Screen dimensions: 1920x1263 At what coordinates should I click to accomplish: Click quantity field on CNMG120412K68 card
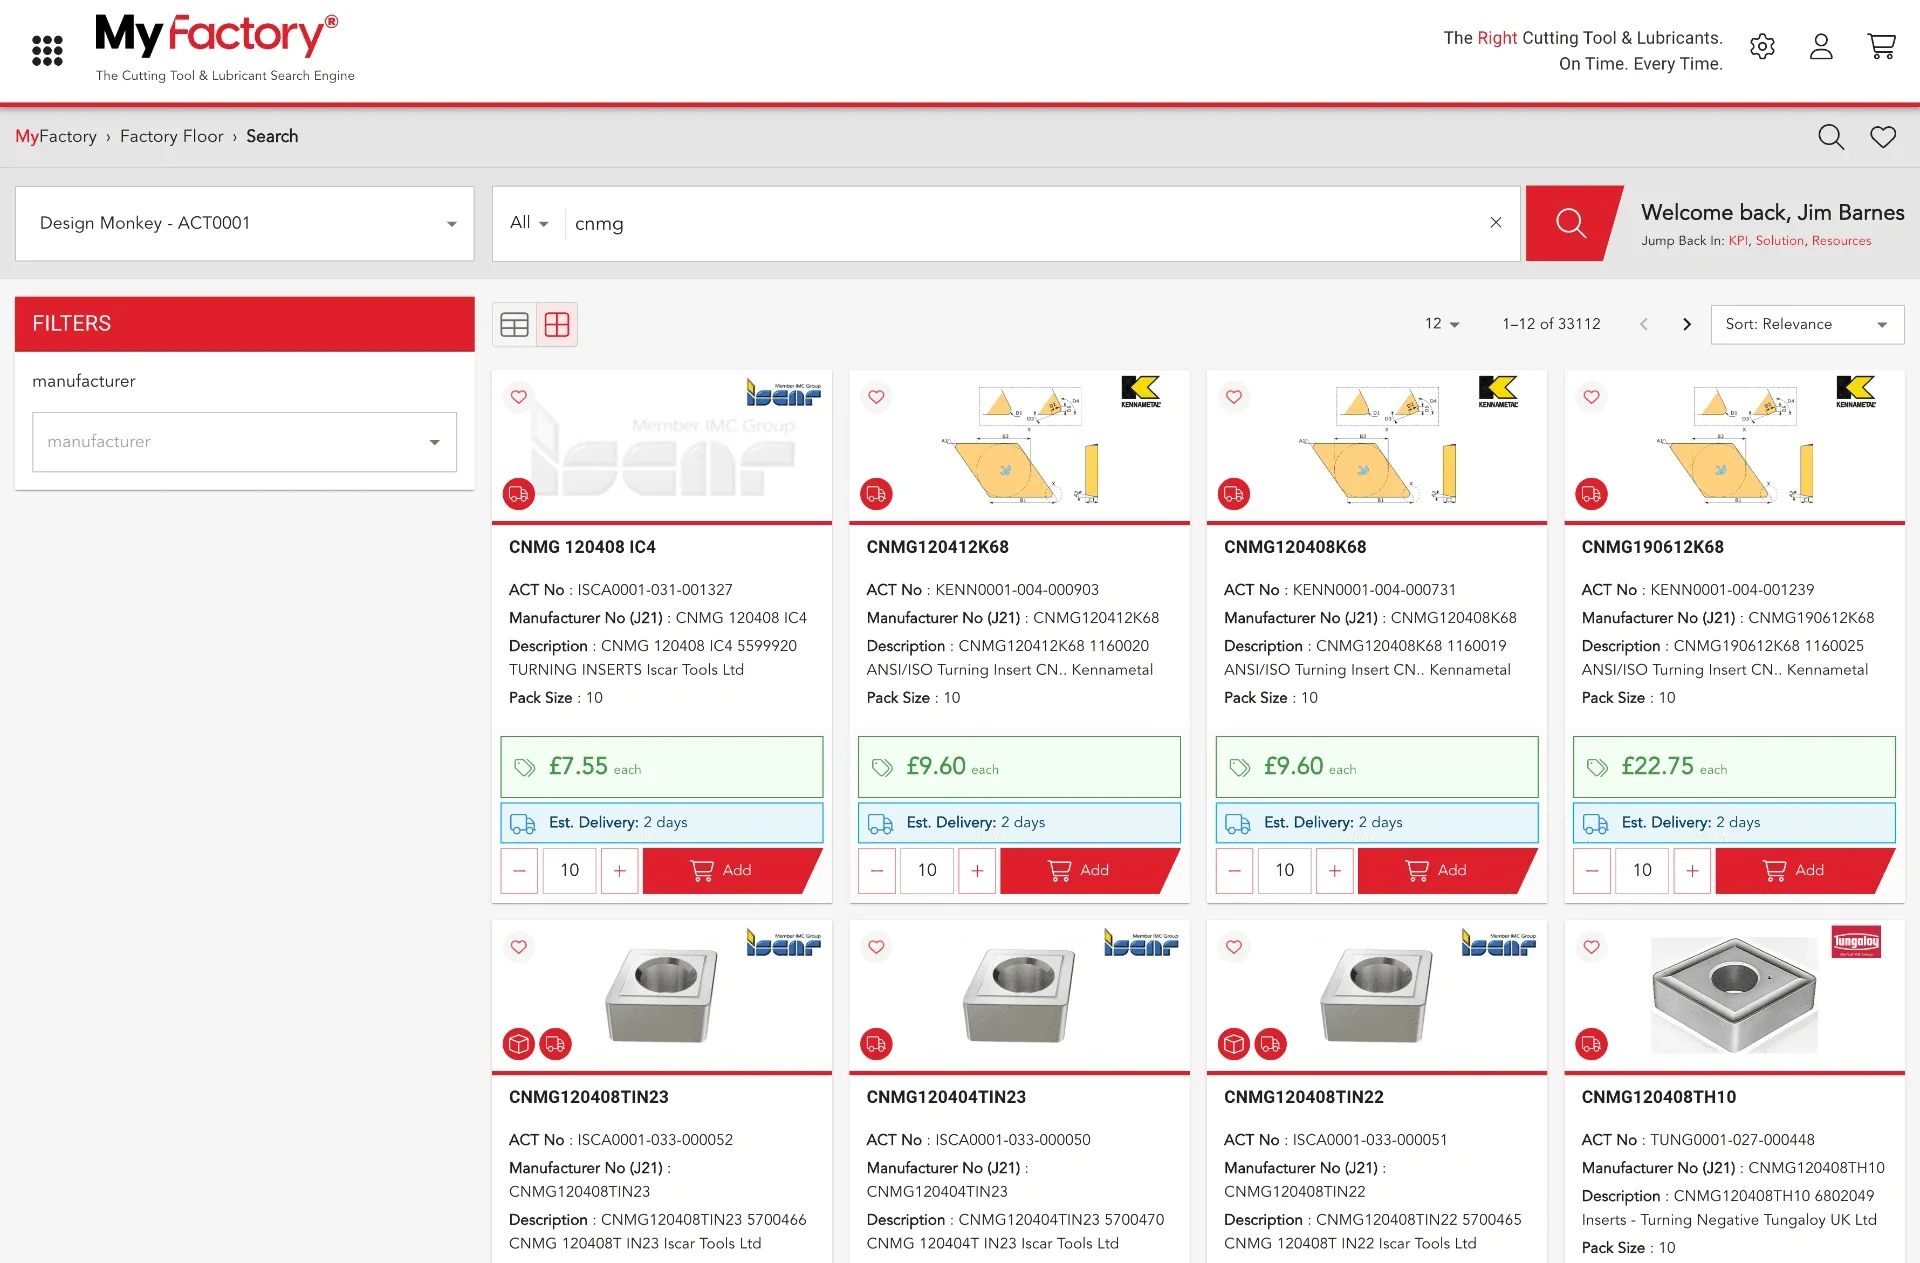tap(927, 870)
